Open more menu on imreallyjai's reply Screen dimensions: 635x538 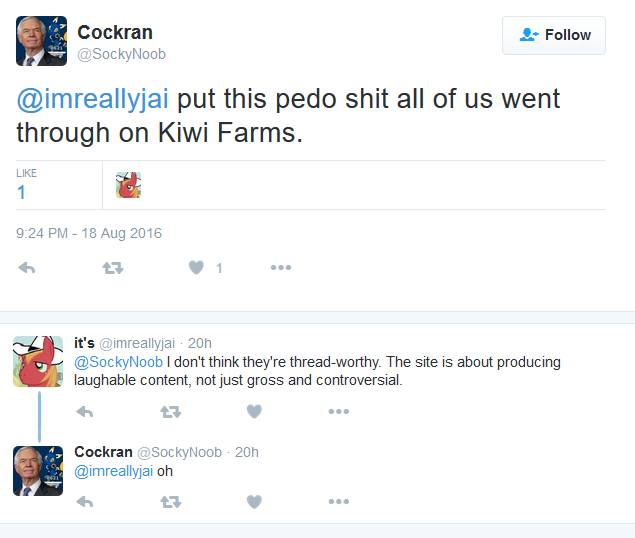point(339,412)
